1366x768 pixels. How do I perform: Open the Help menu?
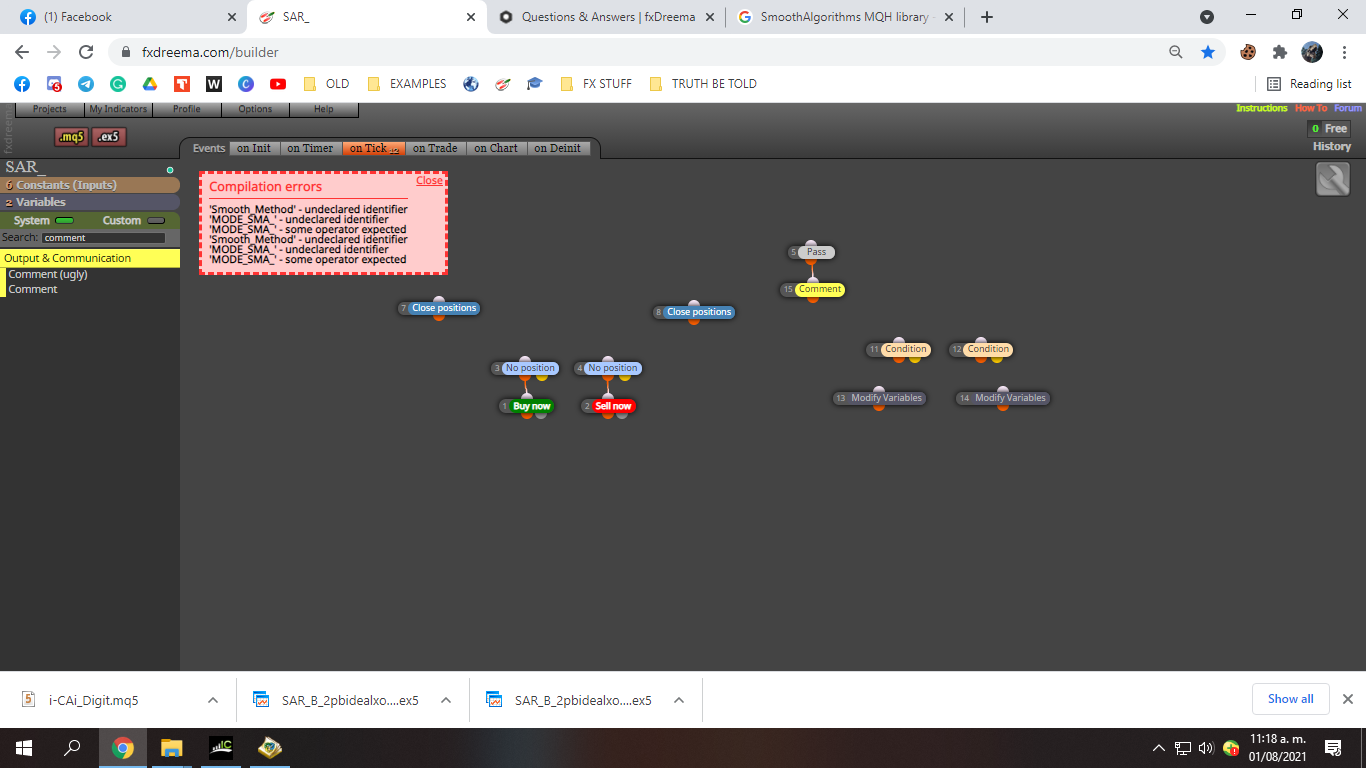[324, 109]
